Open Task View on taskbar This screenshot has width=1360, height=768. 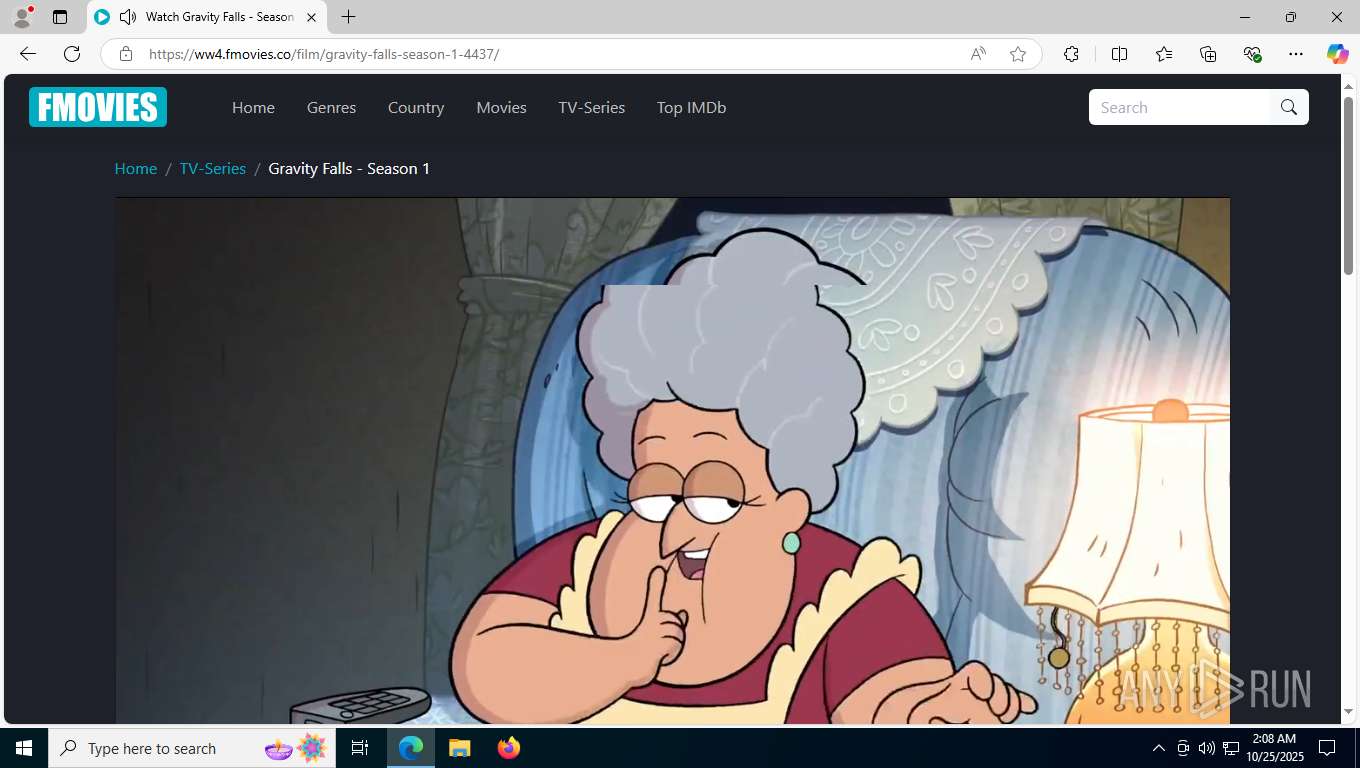(360, 748)
